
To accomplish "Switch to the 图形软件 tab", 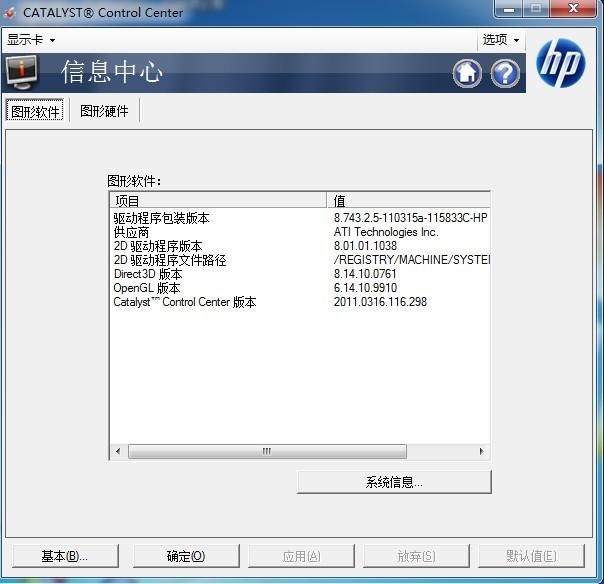I will click(35, 111).
